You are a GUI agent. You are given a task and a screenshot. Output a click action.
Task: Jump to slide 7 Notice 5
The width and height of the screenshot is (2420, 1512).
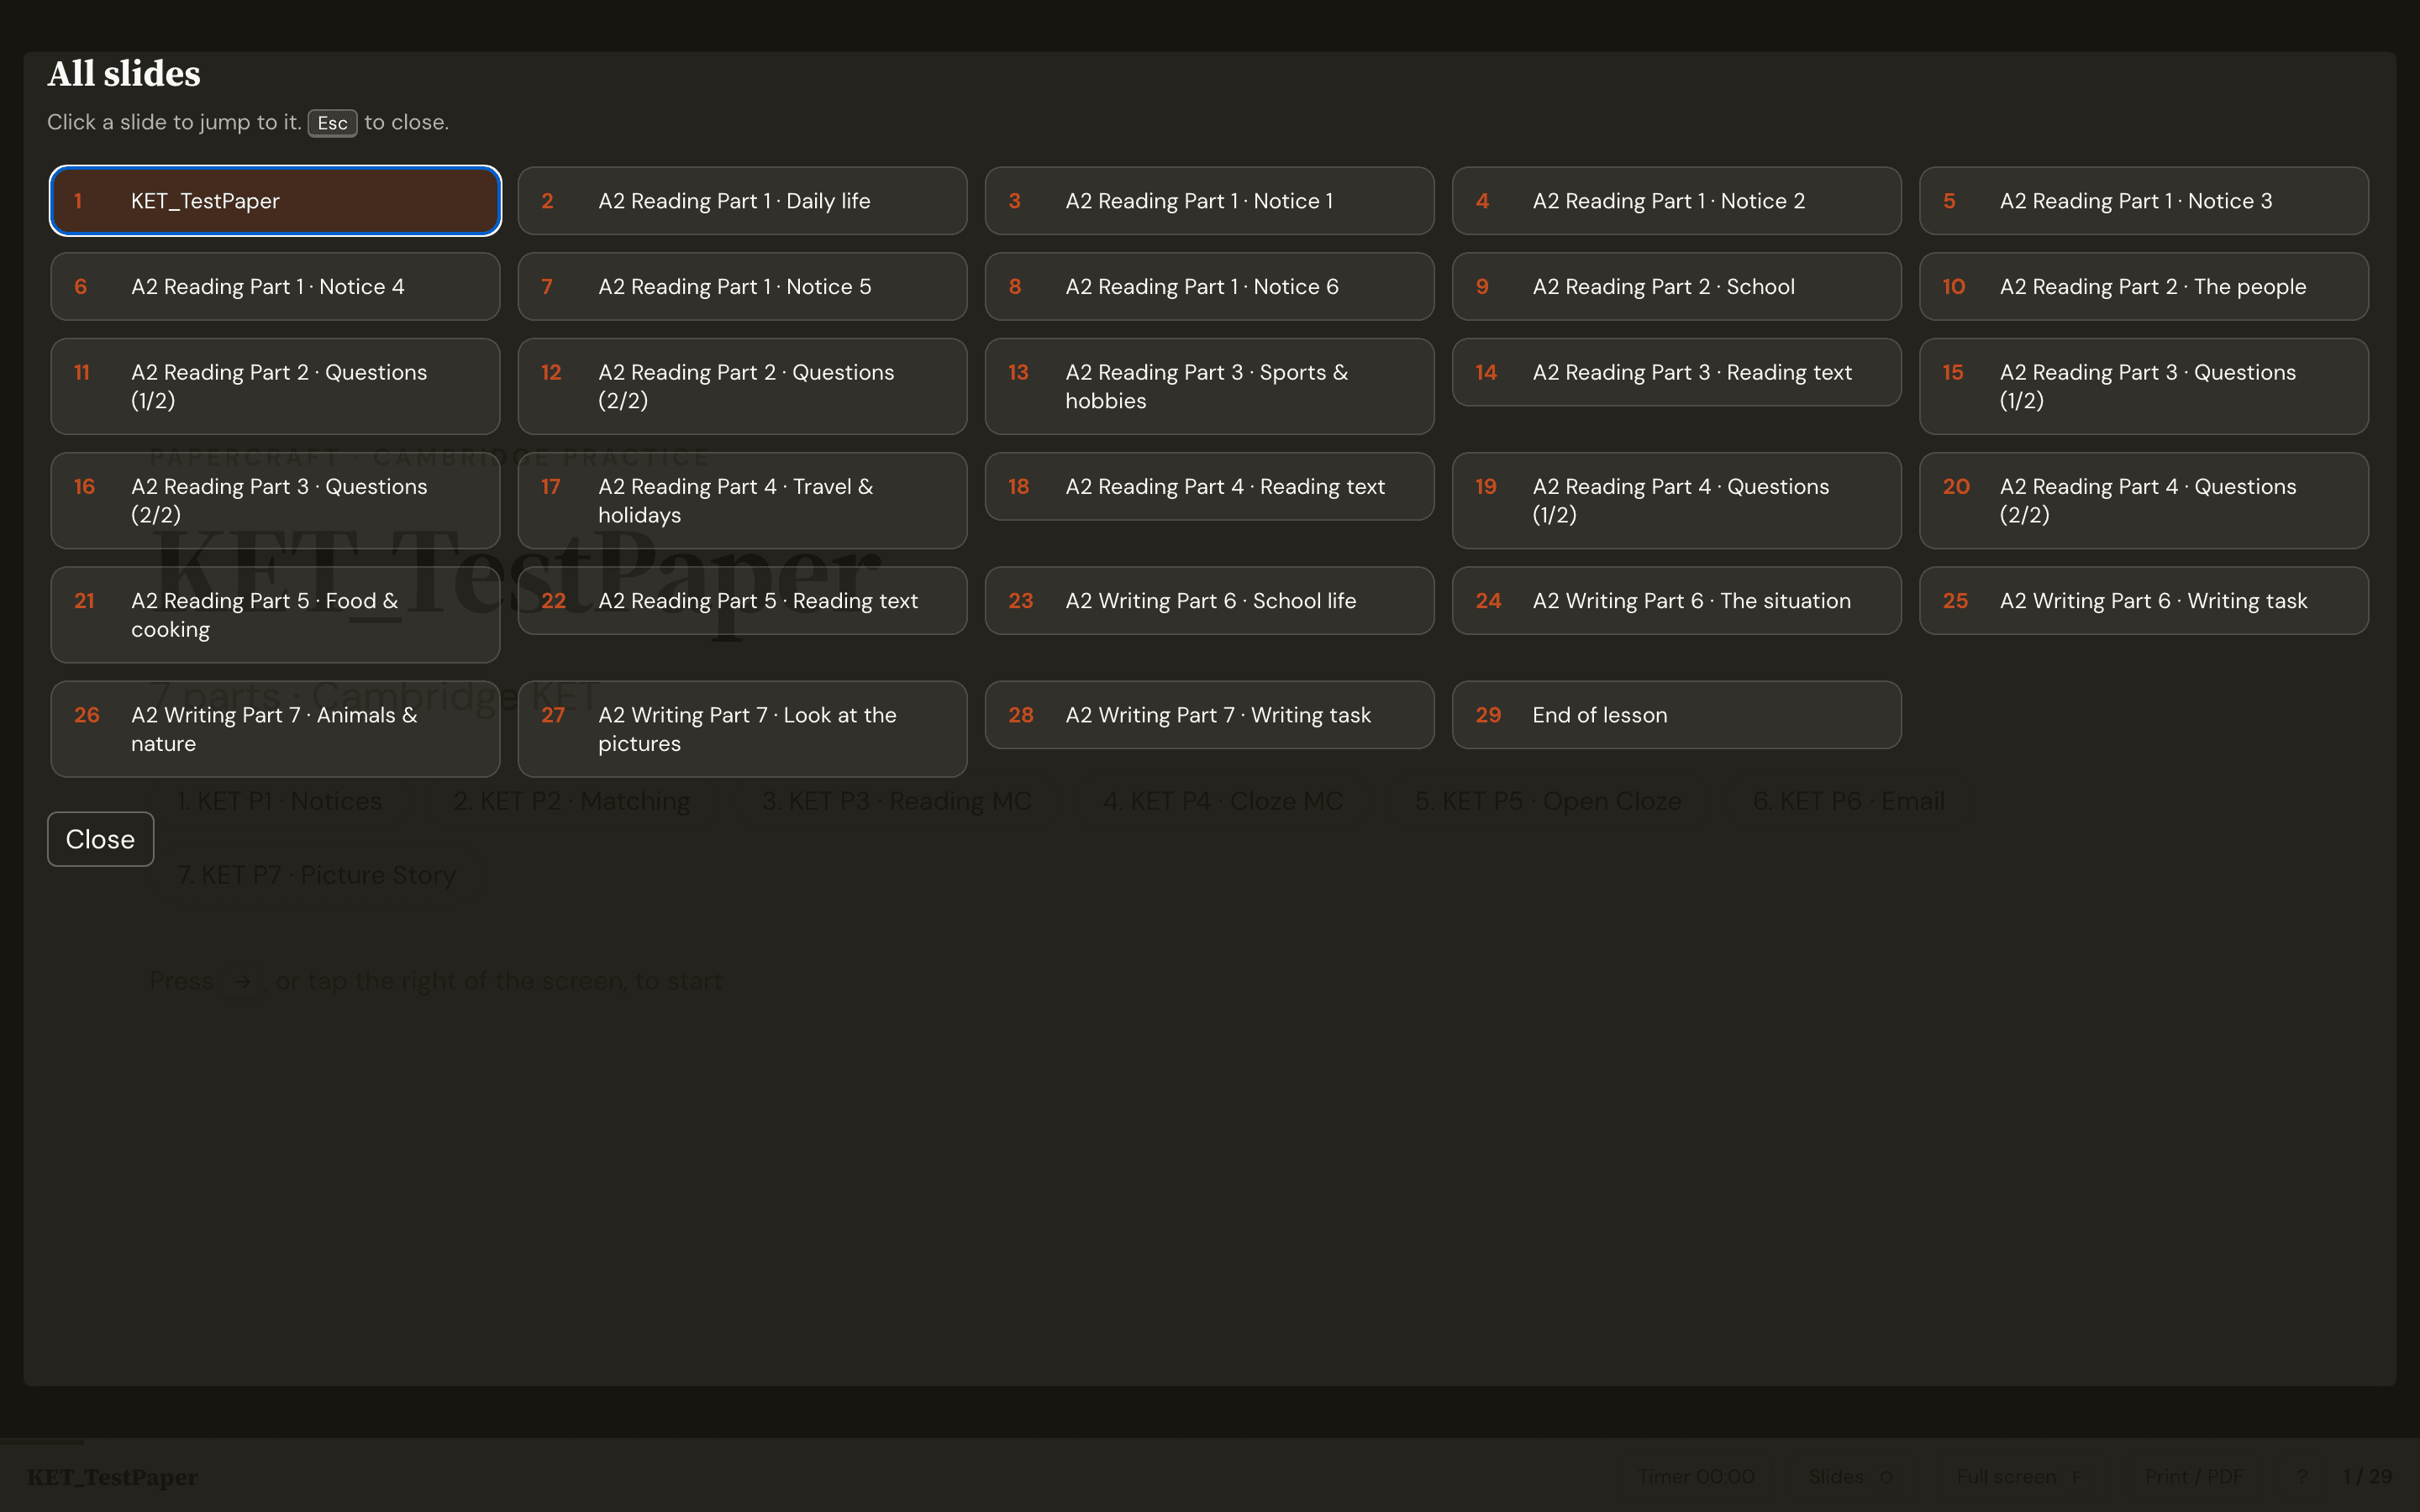pyautogui.click(x=742, y=287)
